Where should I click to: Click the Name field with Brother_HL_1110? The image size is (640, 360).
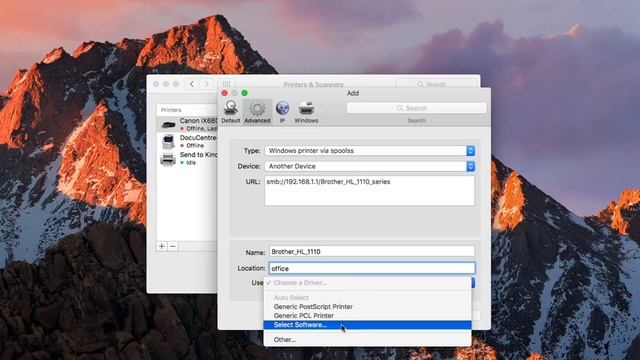point(372,251)
